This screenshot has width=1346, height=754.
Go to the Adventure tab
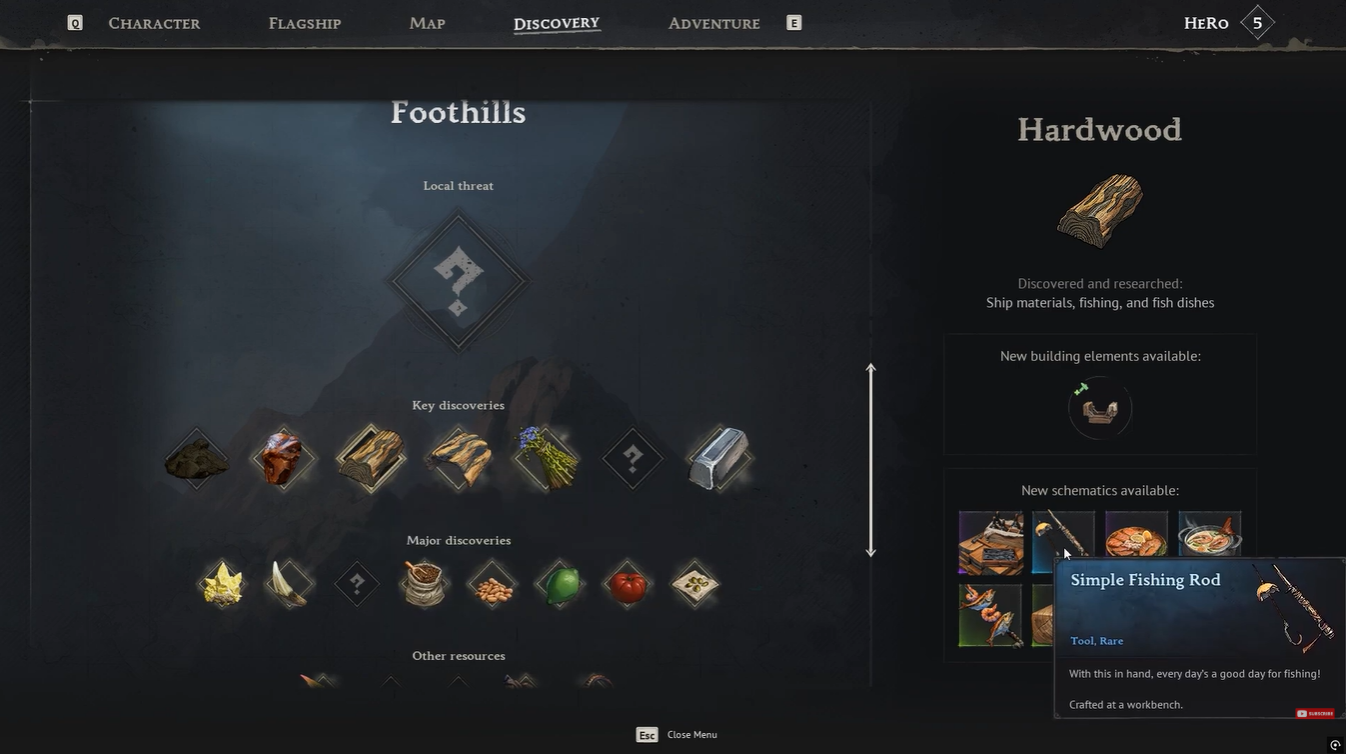(x=714, y=23)
